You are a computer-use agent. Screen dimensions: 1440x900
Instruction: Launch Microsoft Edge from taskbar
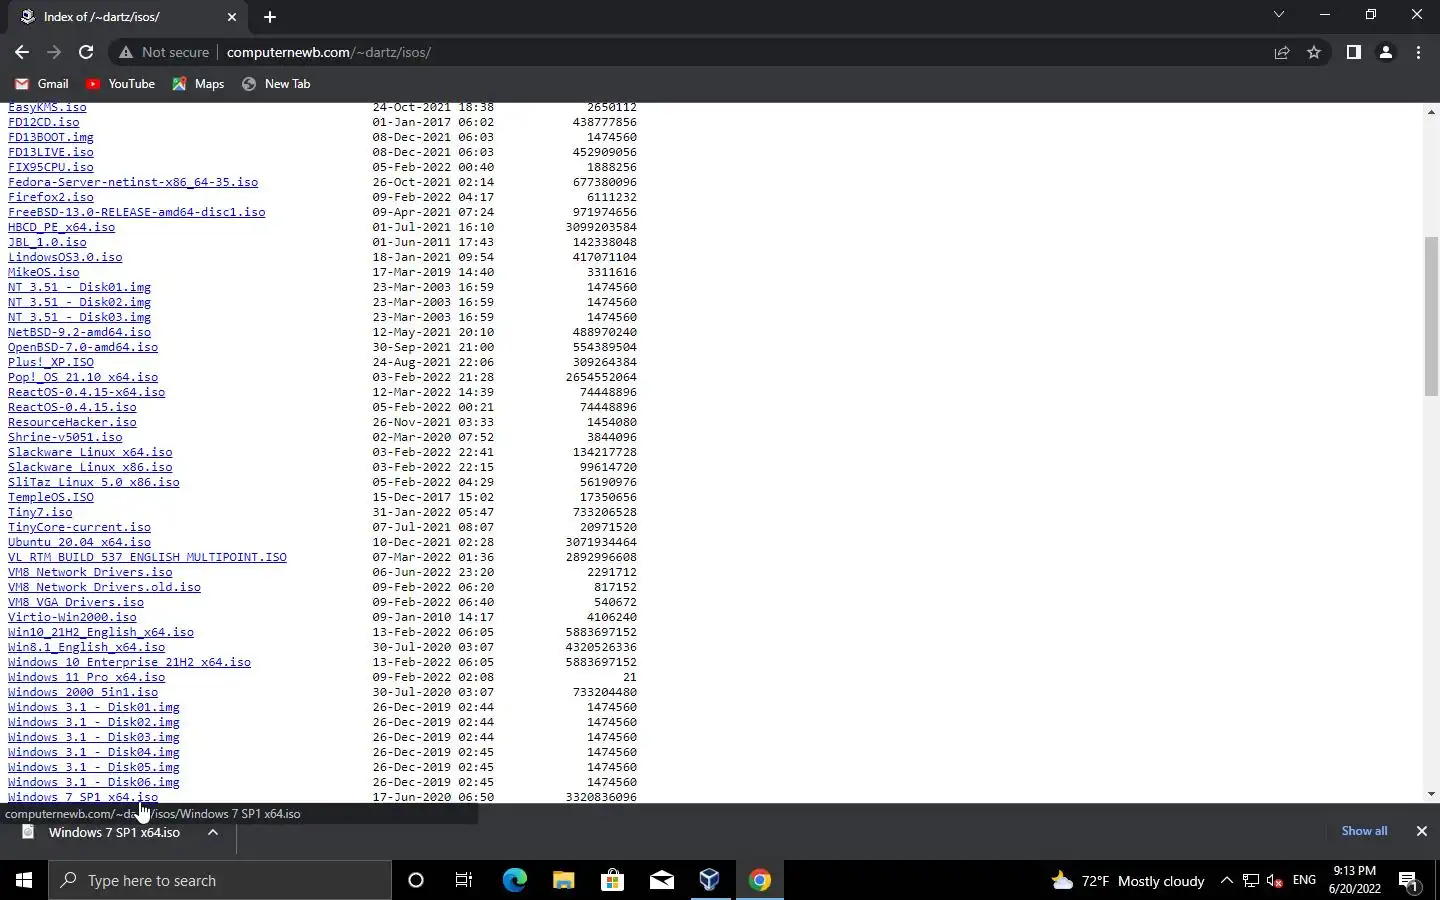tap(514, 880)
